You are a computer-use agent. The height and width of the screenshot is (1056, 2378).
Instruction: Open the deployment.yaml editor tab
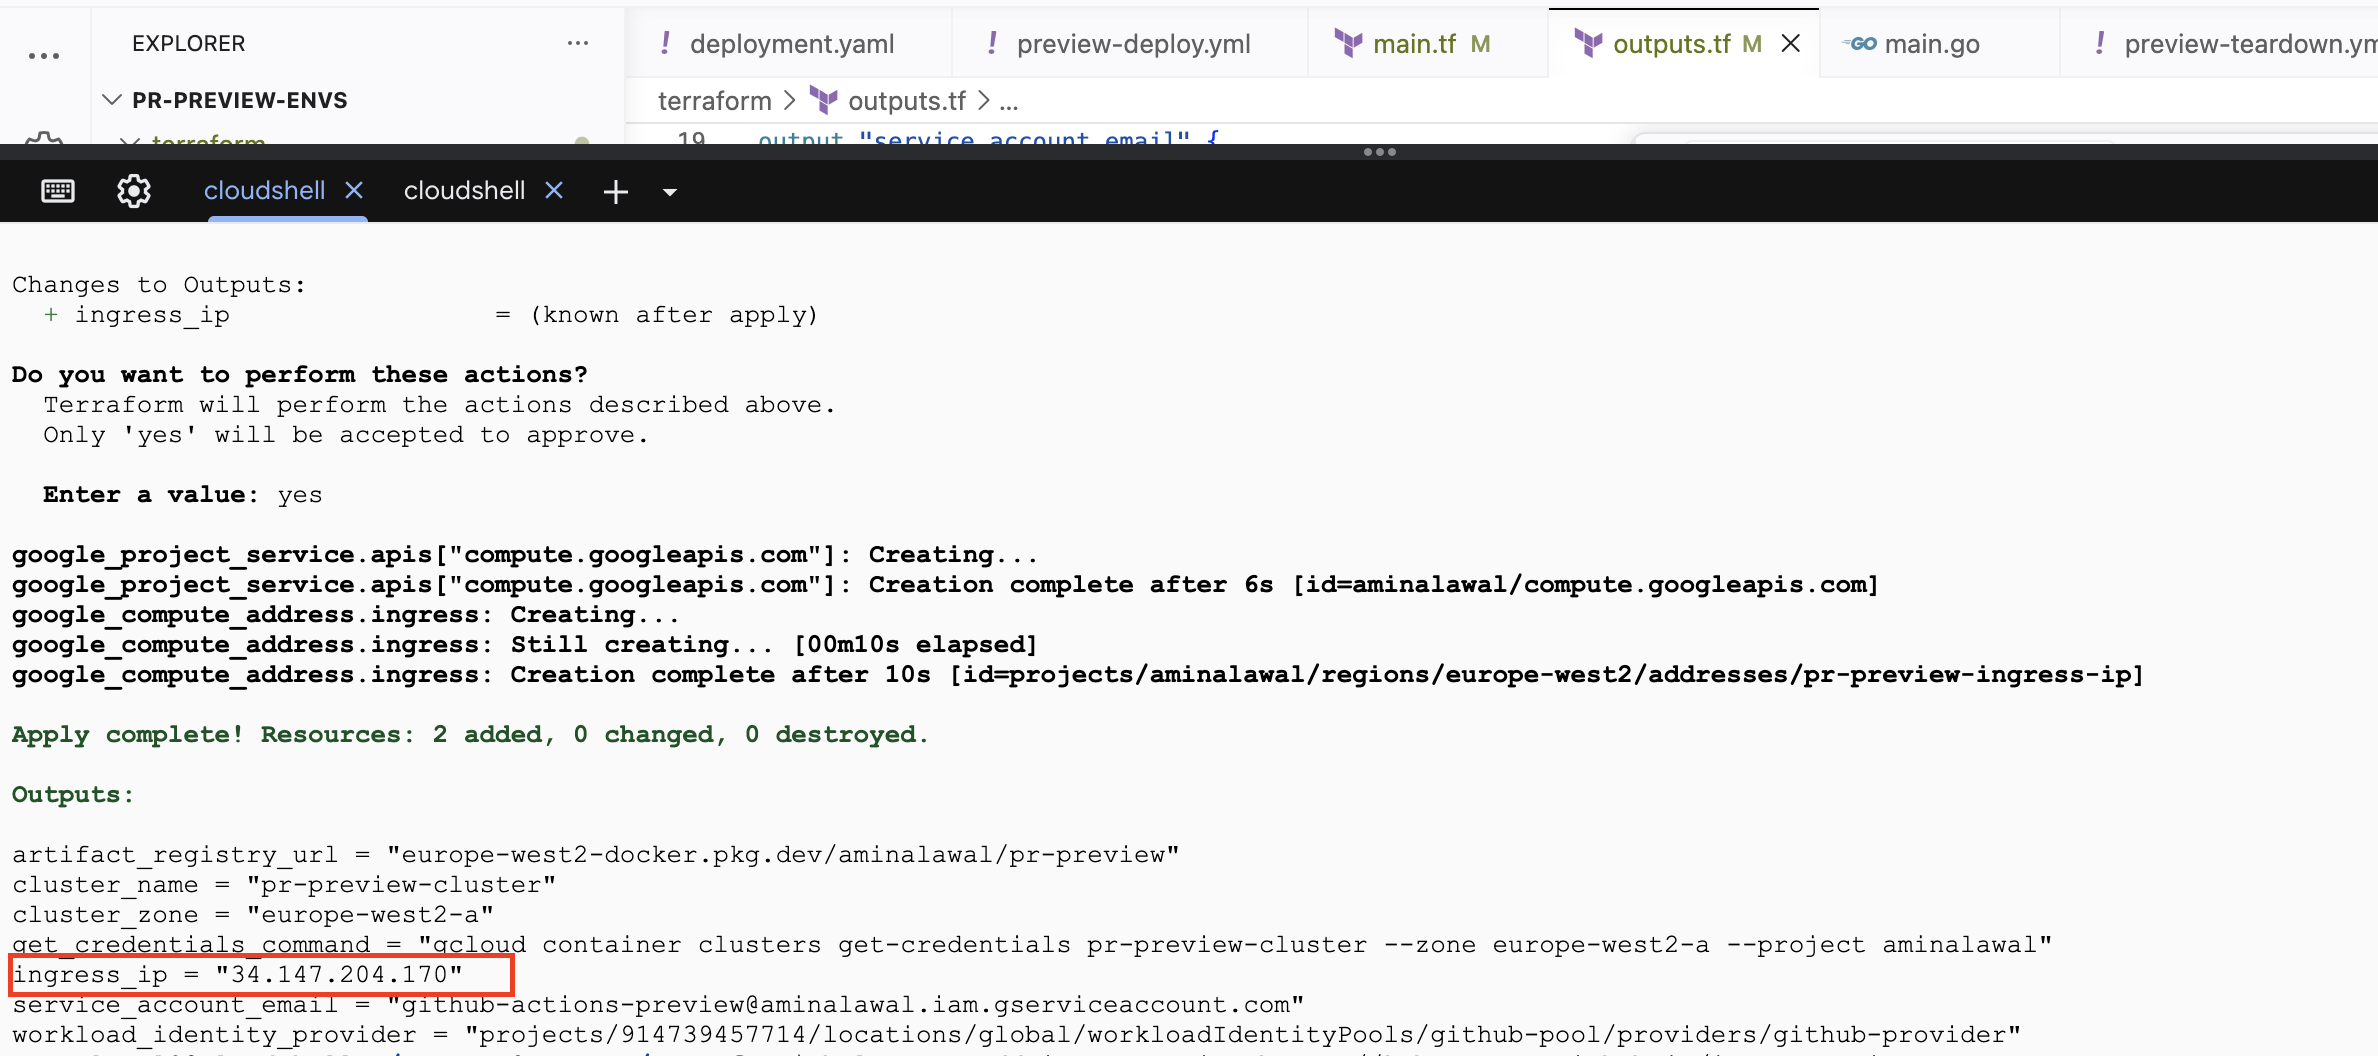click(x=790, y=44)
